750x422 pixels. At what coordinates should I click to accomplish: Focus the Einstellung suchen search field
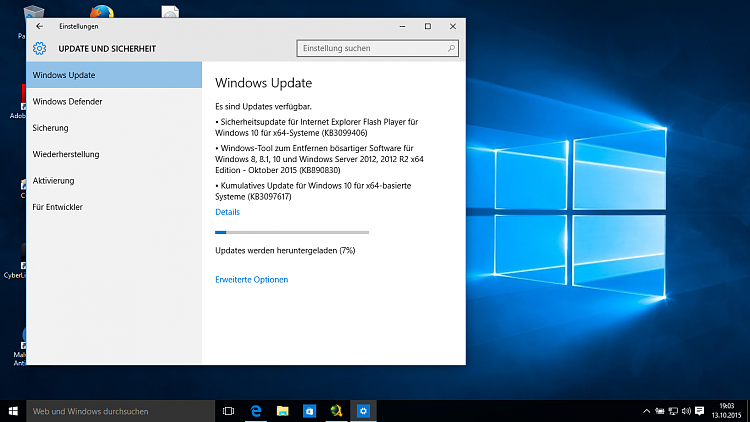click(377, 48)
